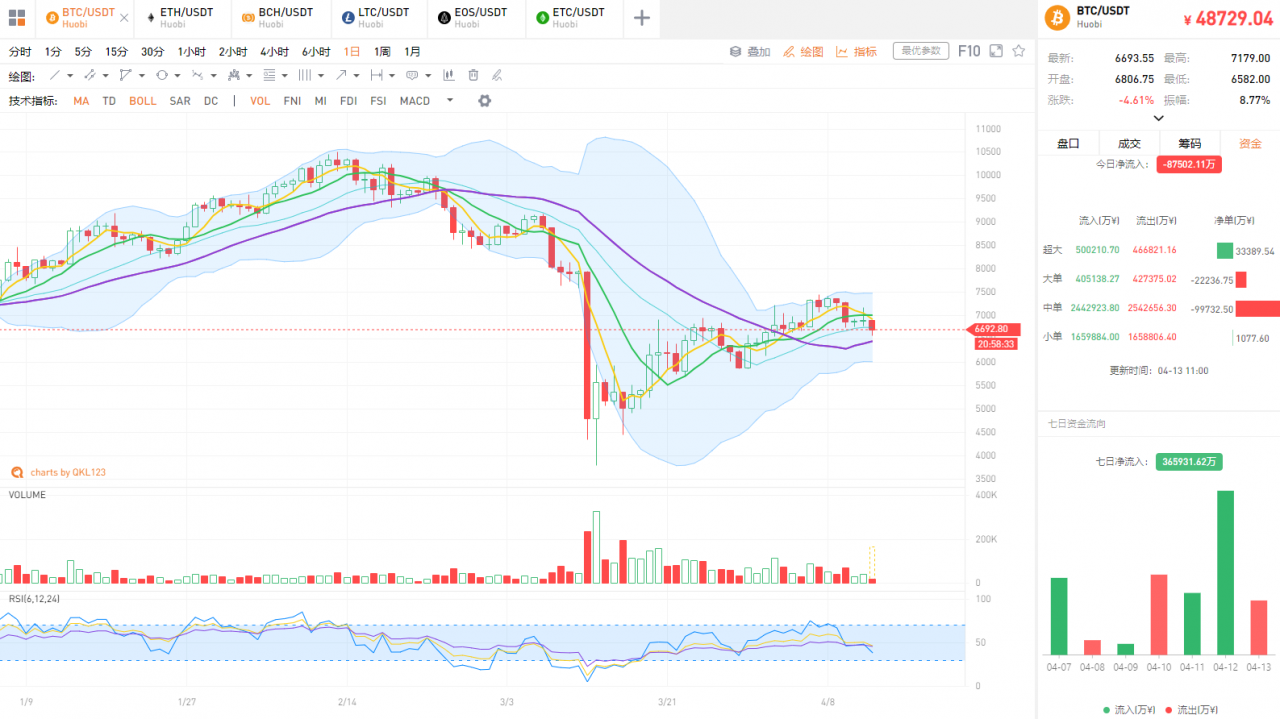1280x719 pixels.
Task: Toggle the SAR indicator
Action: click(x=180, y=101)
